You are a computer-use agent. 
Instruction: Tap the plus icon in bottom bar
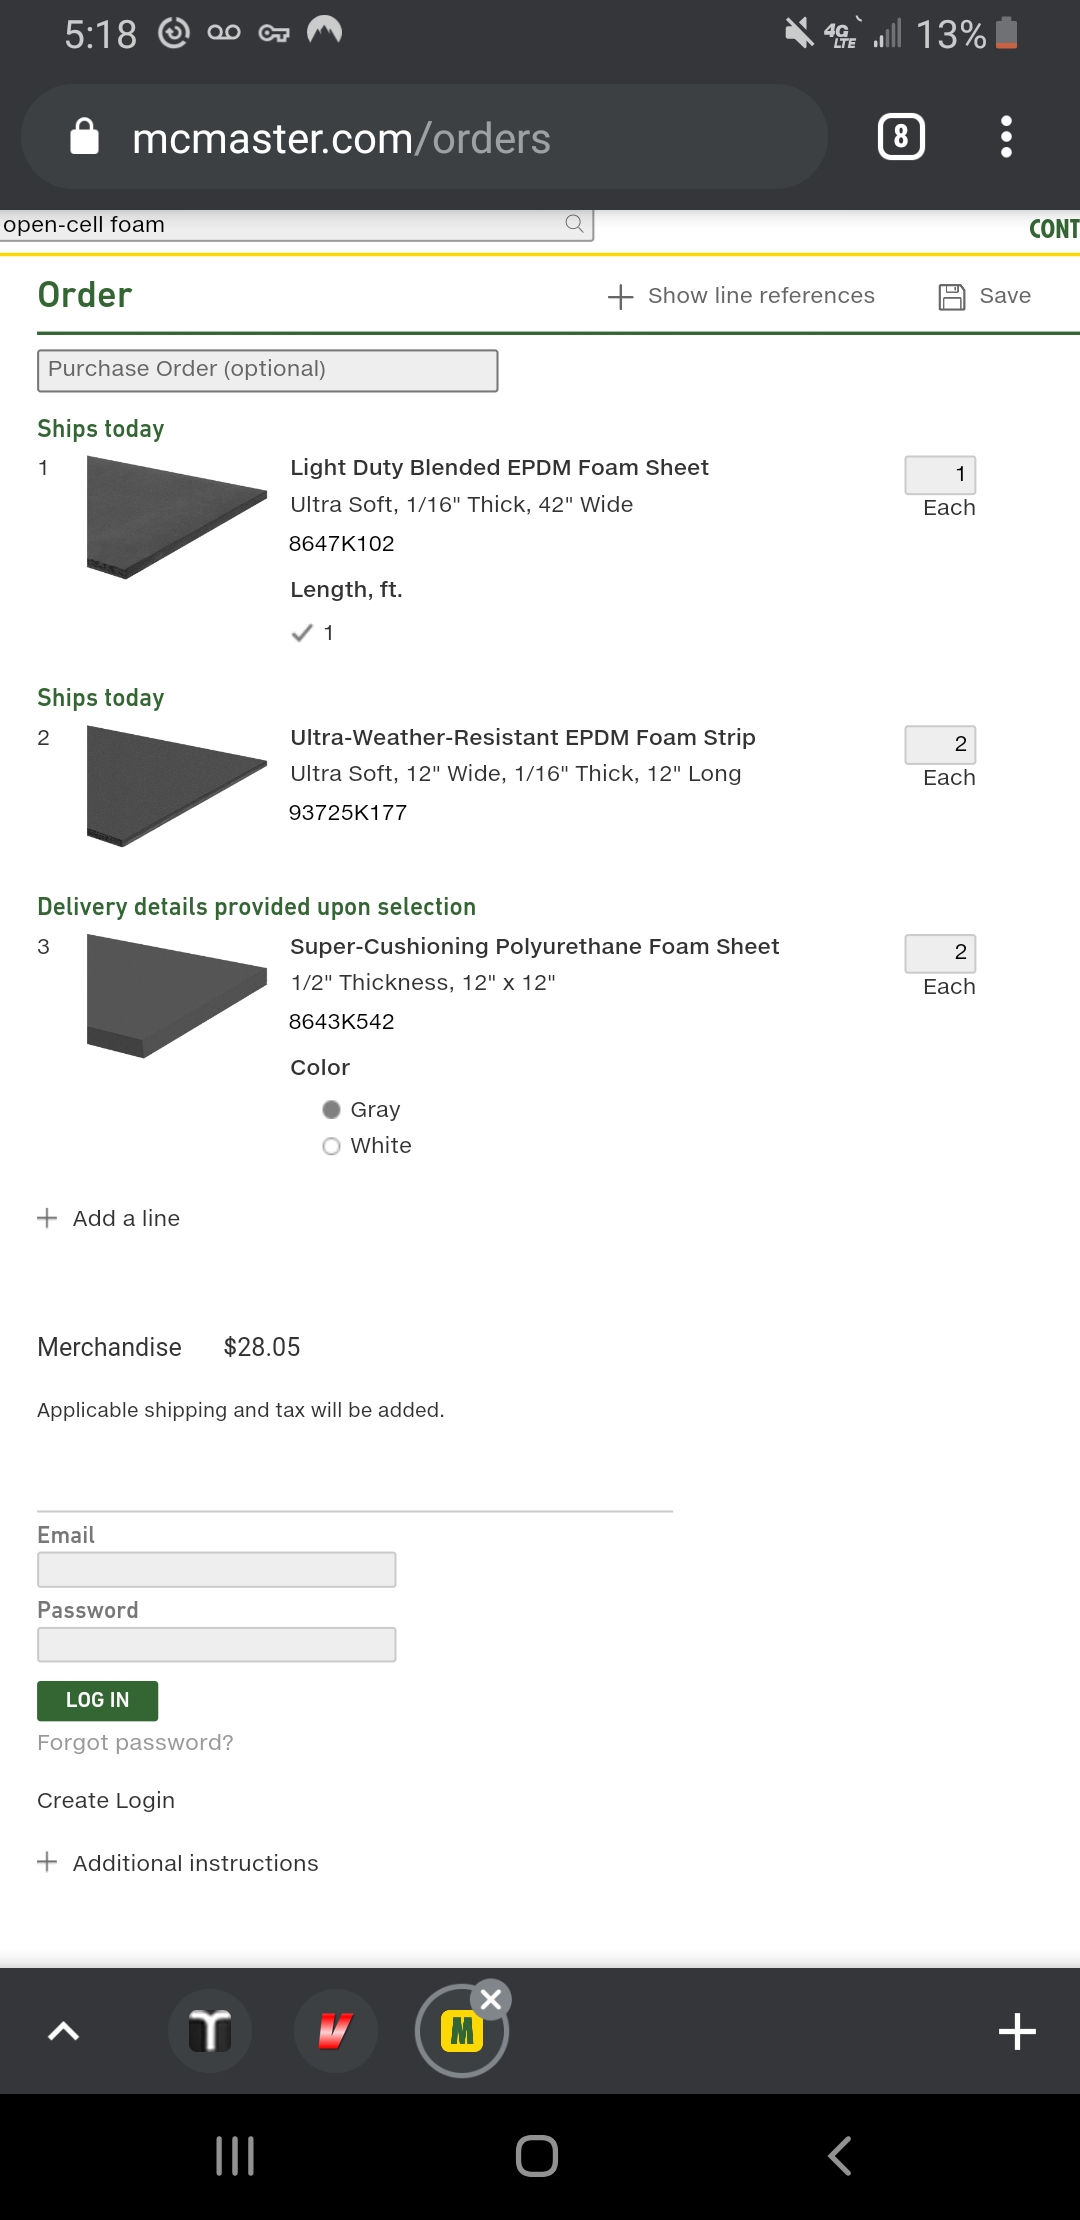click(1017, 2031)
